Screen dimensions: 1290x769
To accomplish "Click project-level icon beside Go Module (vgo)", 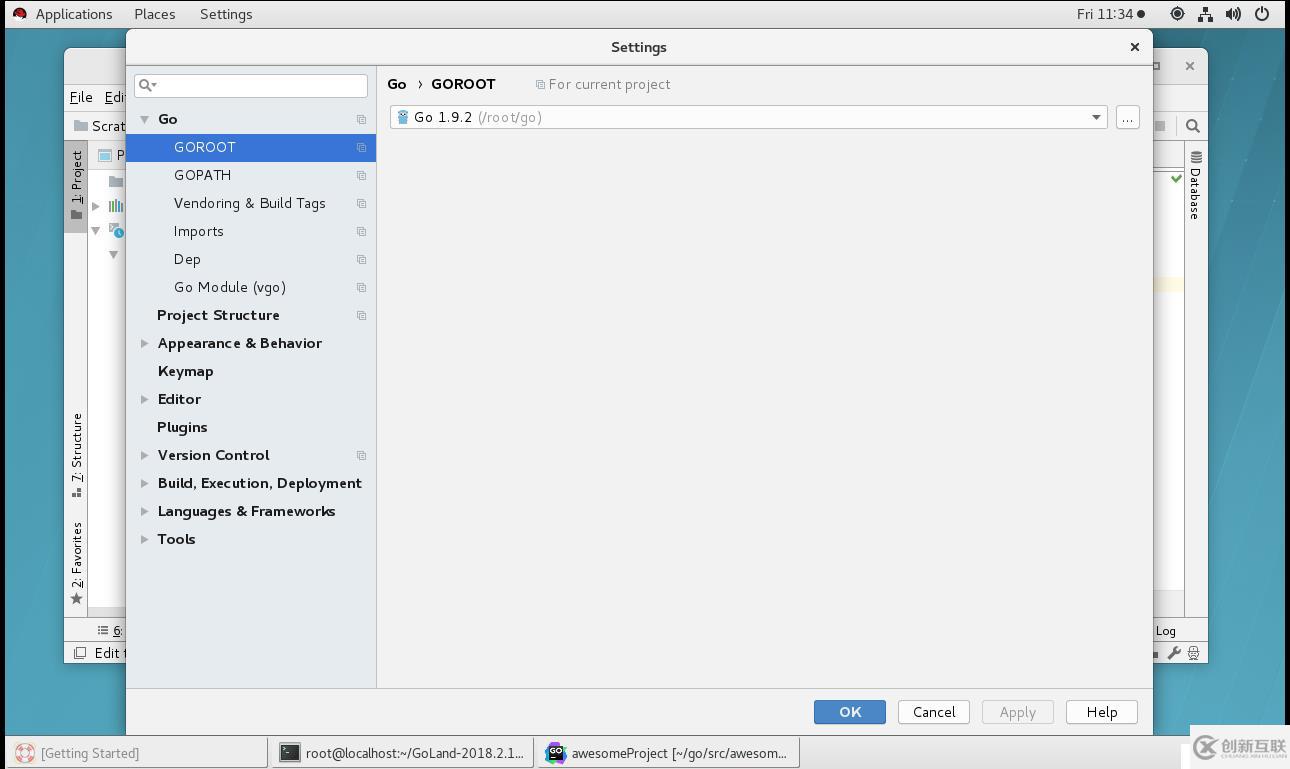I will tap(361, 287).
